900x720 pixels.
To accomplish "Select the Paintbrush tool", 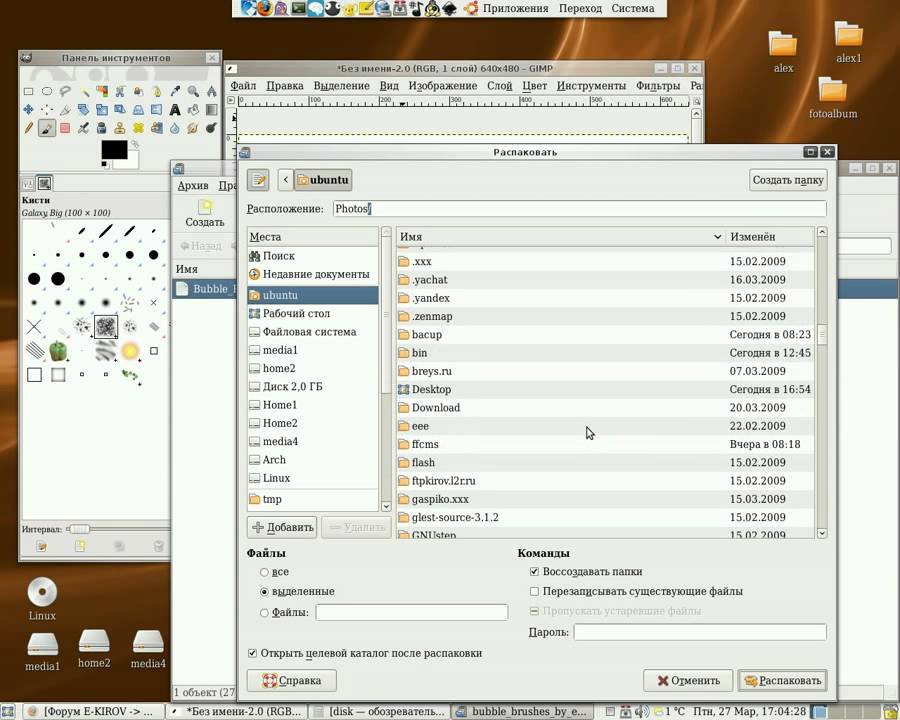I will point(46,127).
